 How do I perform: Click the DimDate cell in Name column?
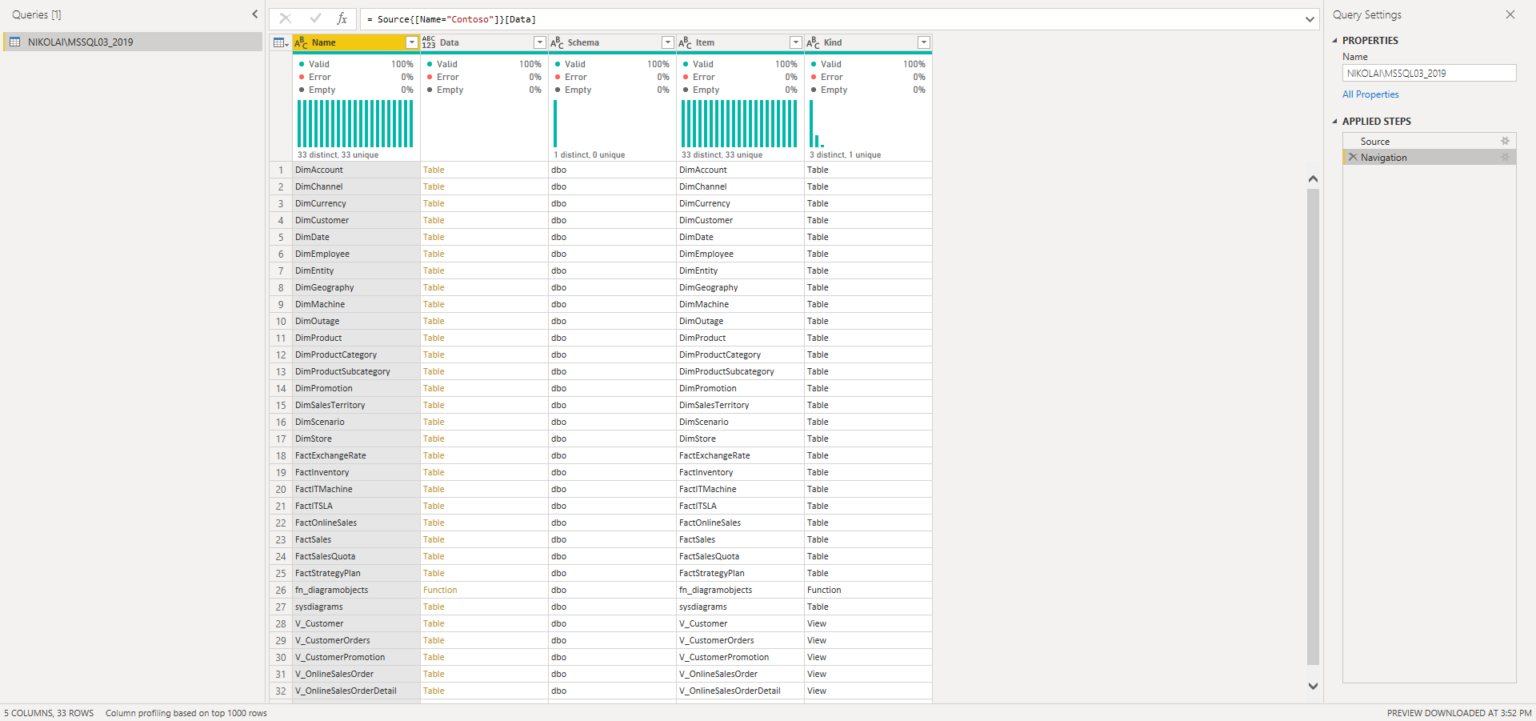point(356,237)
